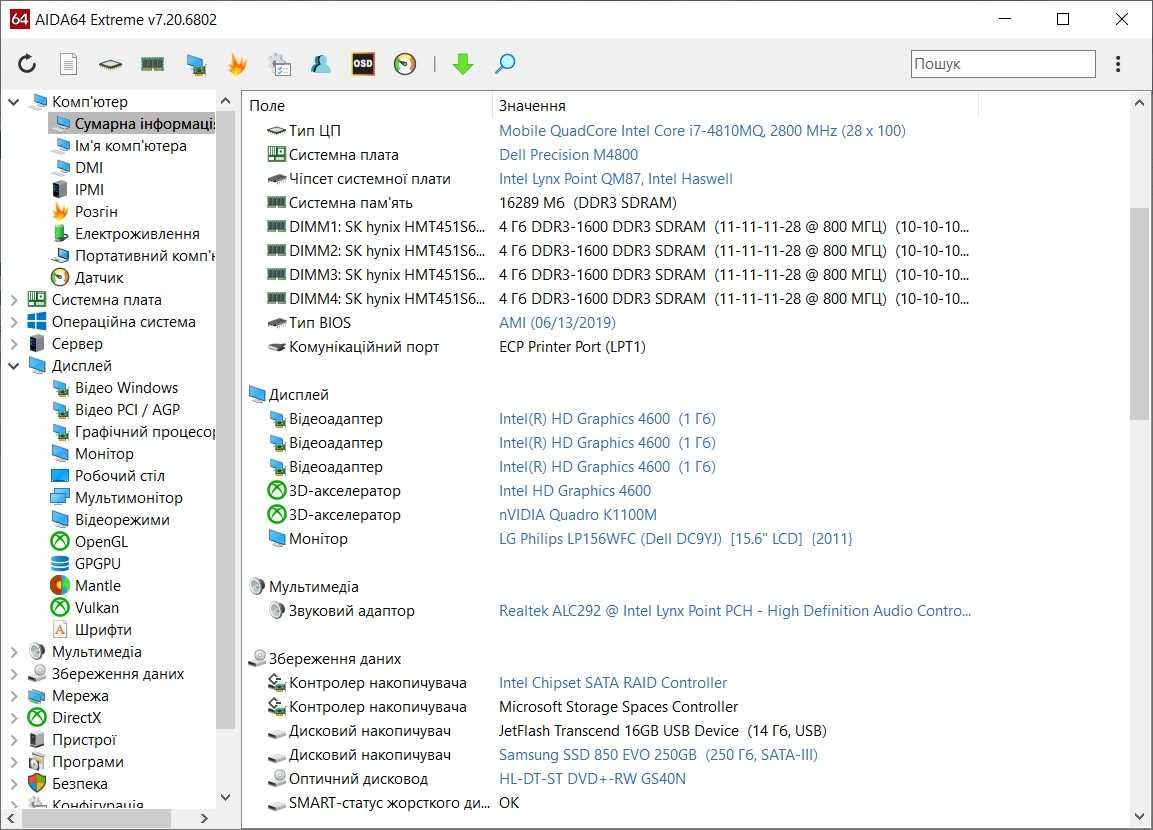This screenshot has width=1153, height=830.
Task: Open the audit manager toolbar icon
Action: click(x=279, y=64)
